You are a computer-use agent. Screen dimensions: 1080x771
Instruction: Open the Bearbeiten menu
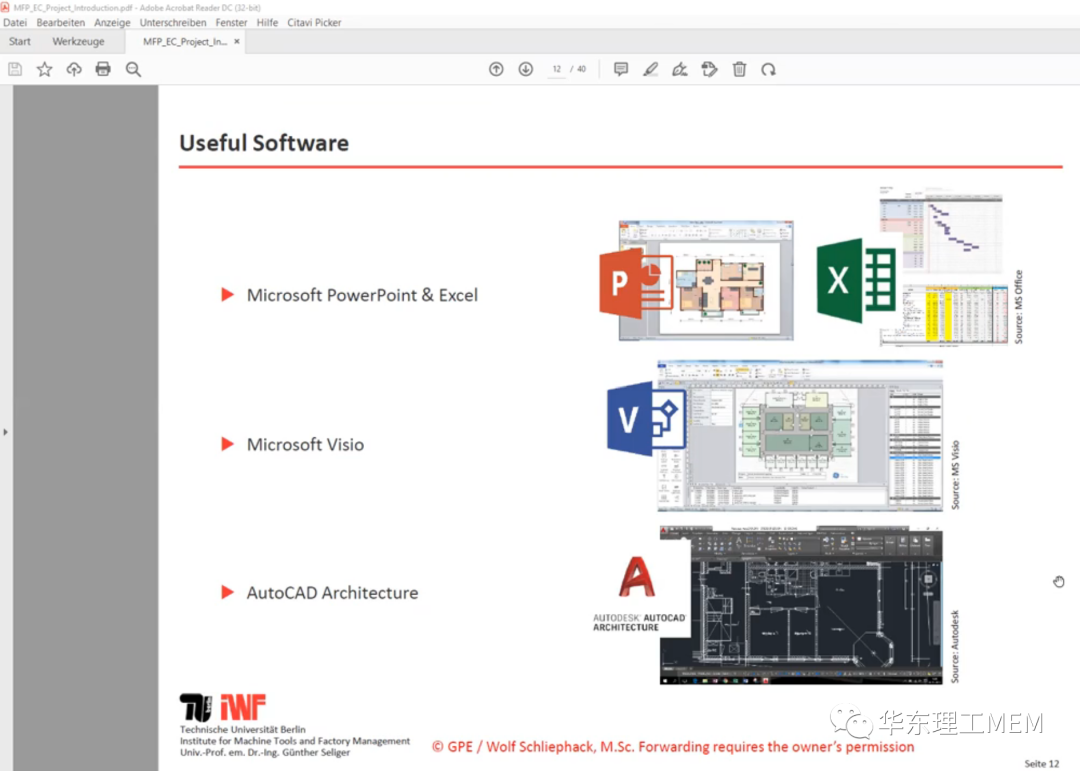point(61,22)
